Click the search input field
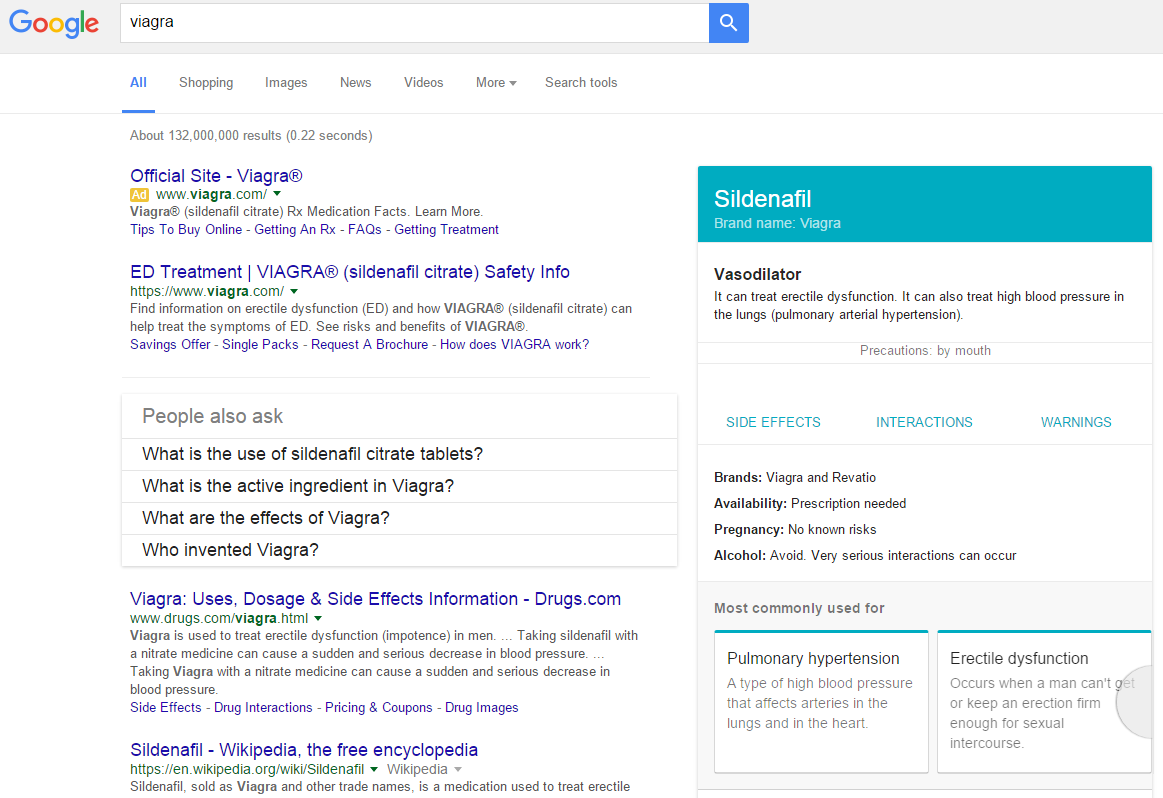This screenshot has width=1163, height=798. click(414, 22)
